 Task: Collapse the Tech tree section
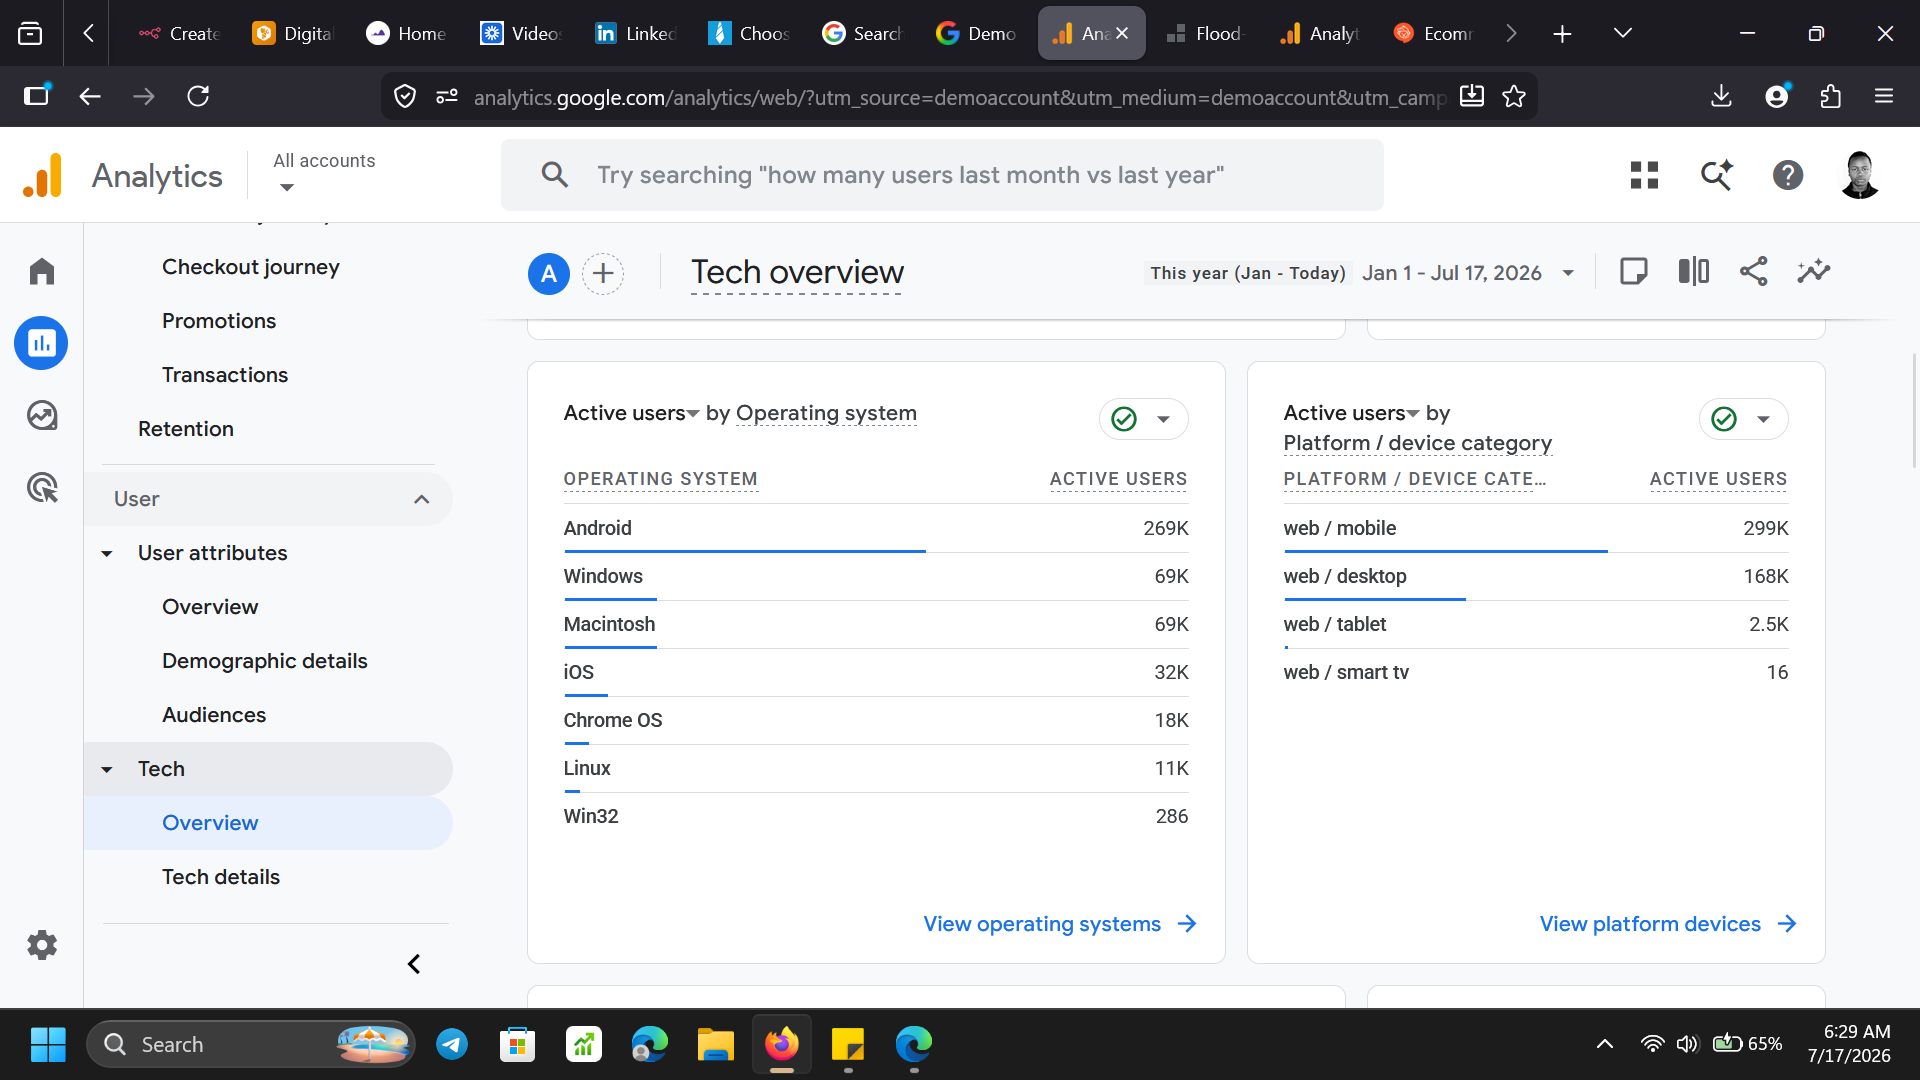coord(107,769)
